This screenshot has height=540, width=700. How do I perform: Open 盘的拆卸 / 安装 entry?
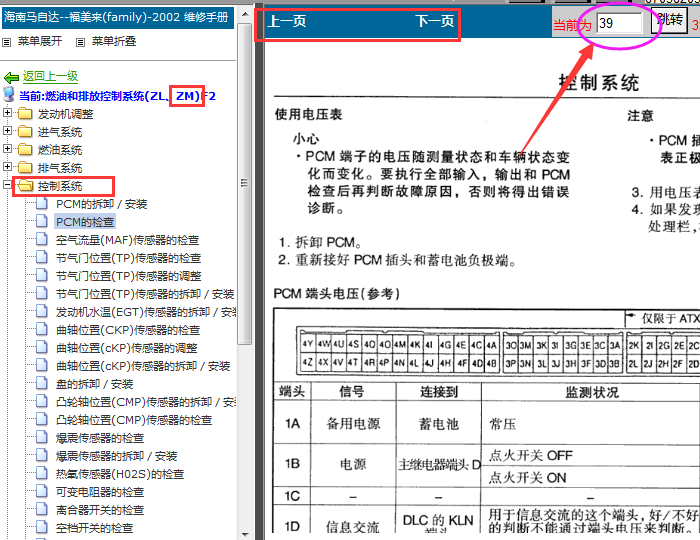pos(94,384)
